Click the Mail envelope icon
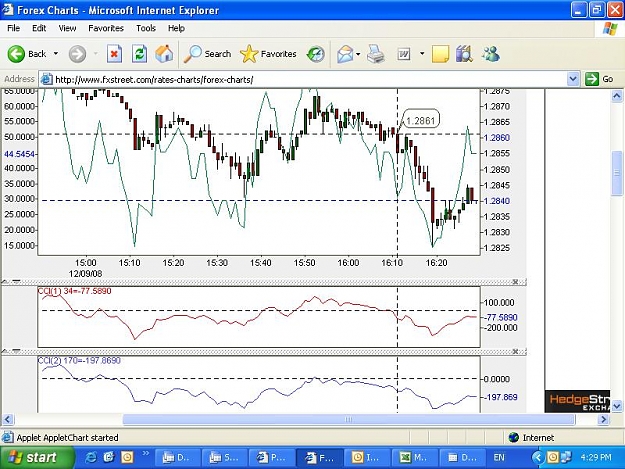This screenshot has height=469, width=625. click(345, 54)
